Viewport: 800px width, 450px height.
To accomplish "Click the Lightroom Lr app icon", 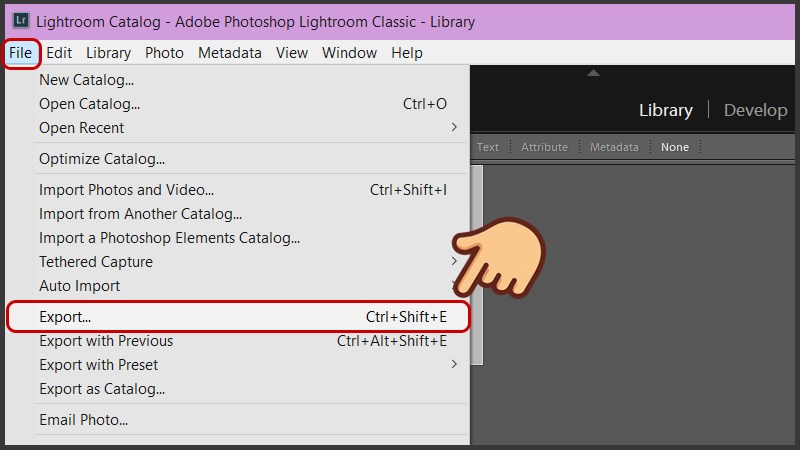I will (x=20, y=21).
